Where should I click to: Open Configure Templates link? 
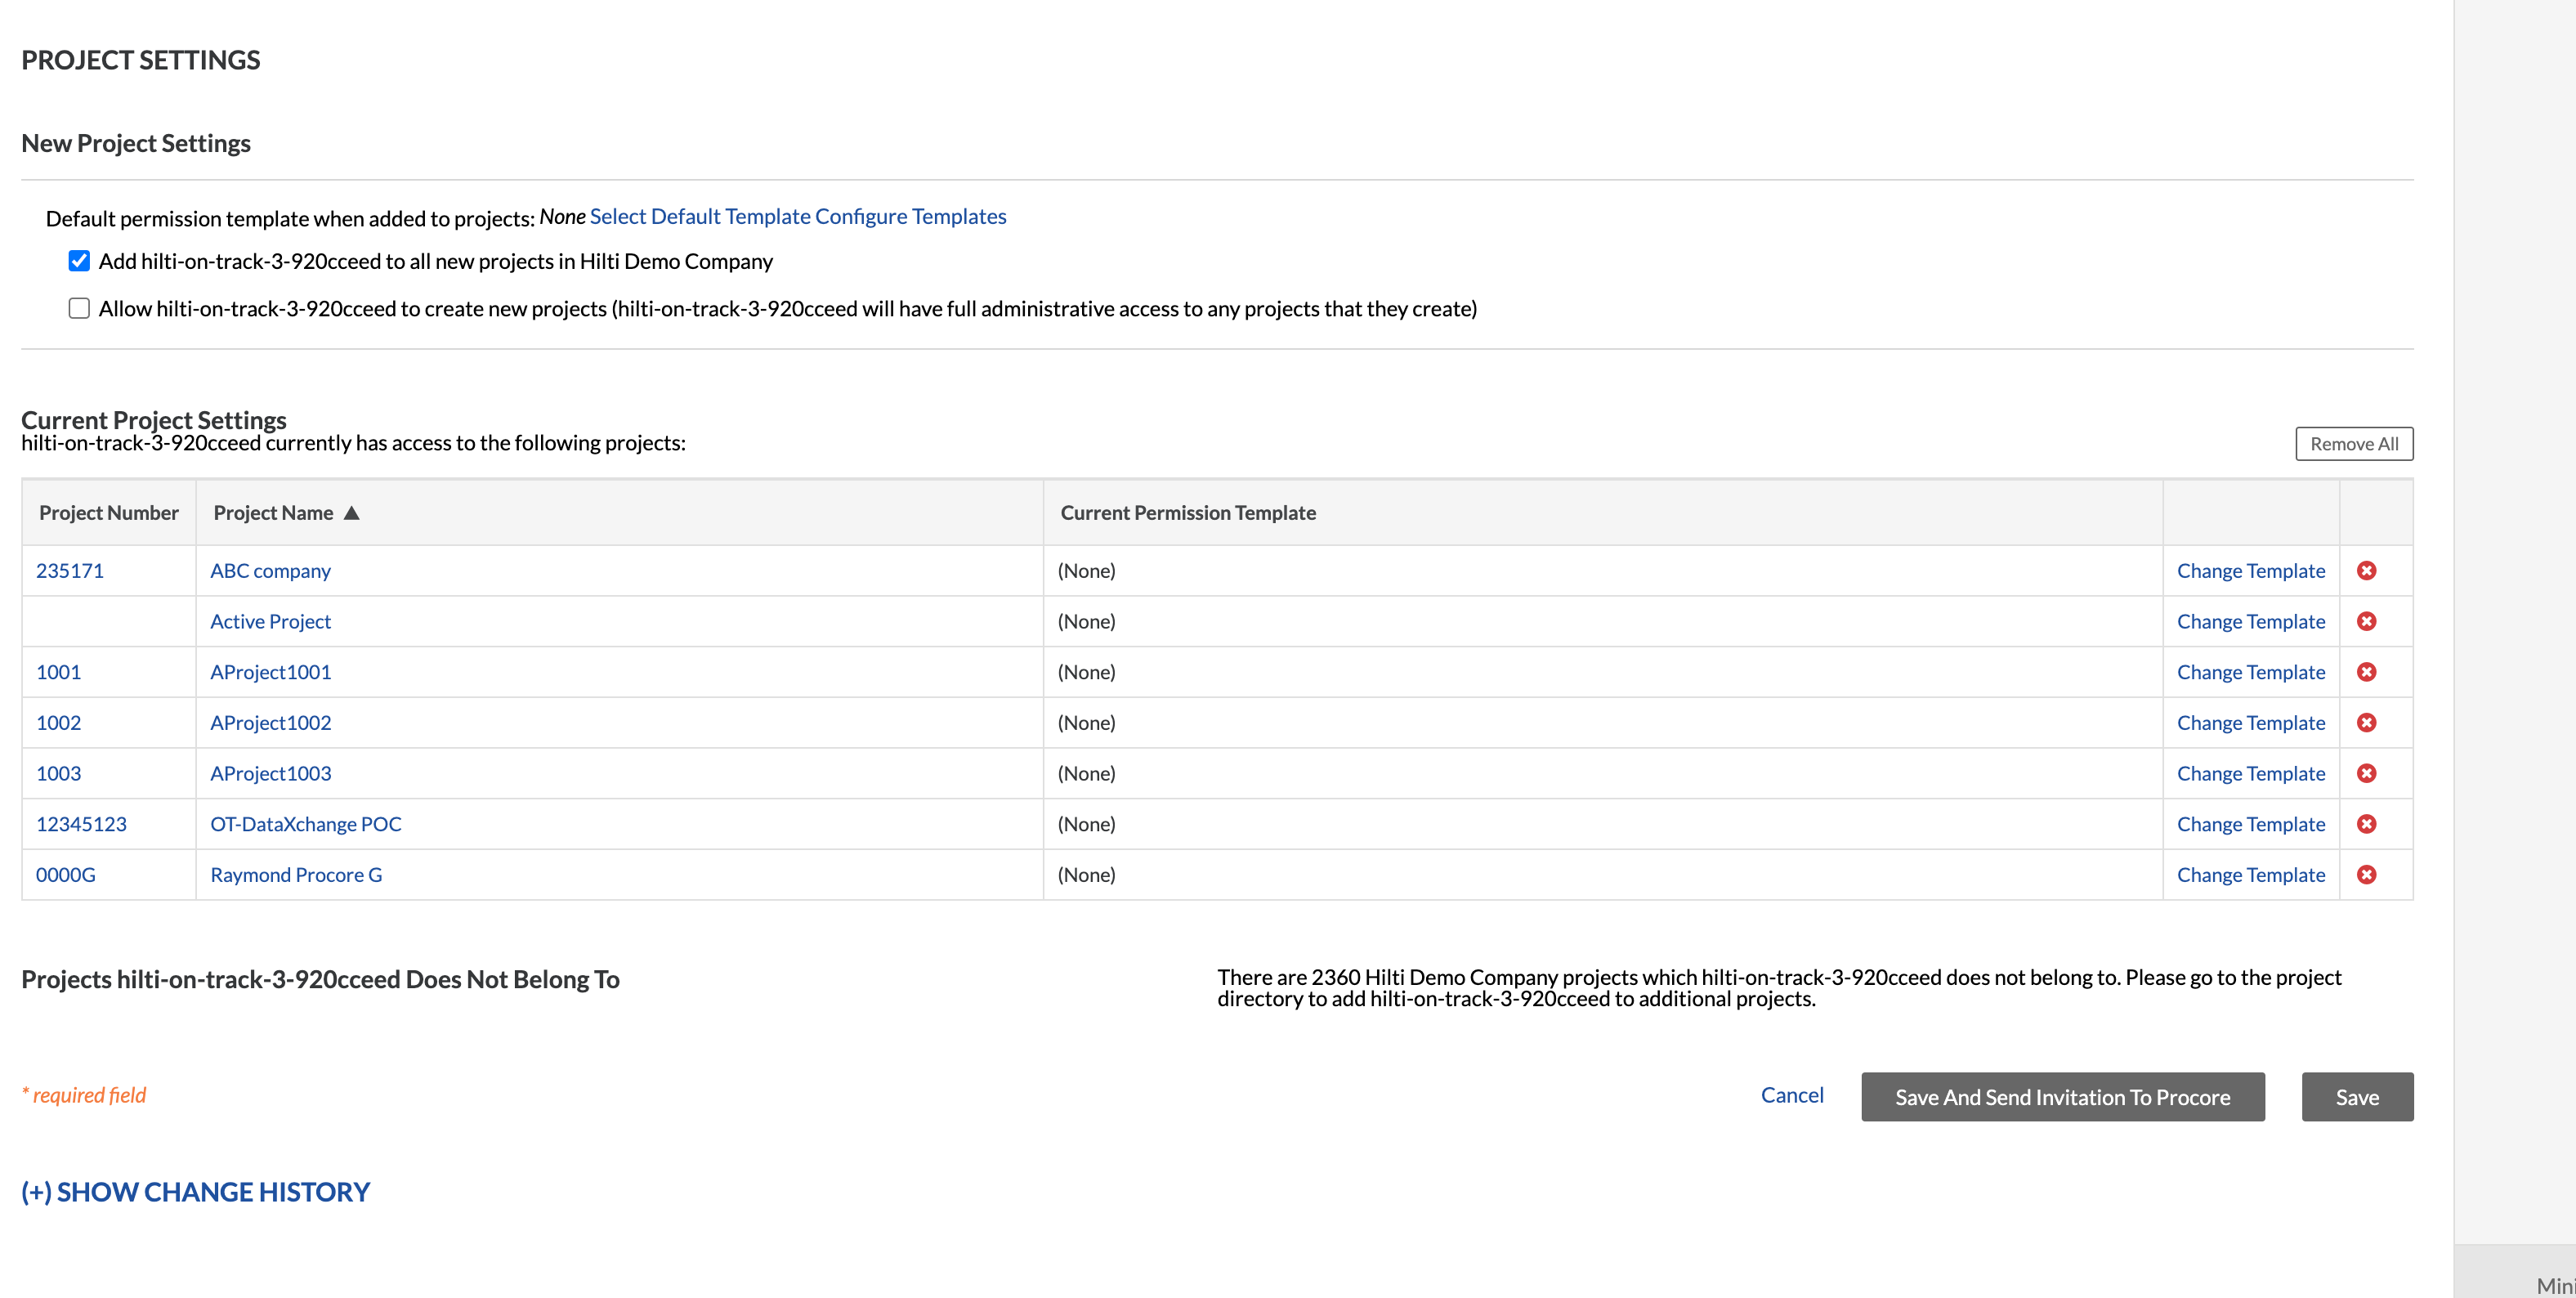coord(910,216)
